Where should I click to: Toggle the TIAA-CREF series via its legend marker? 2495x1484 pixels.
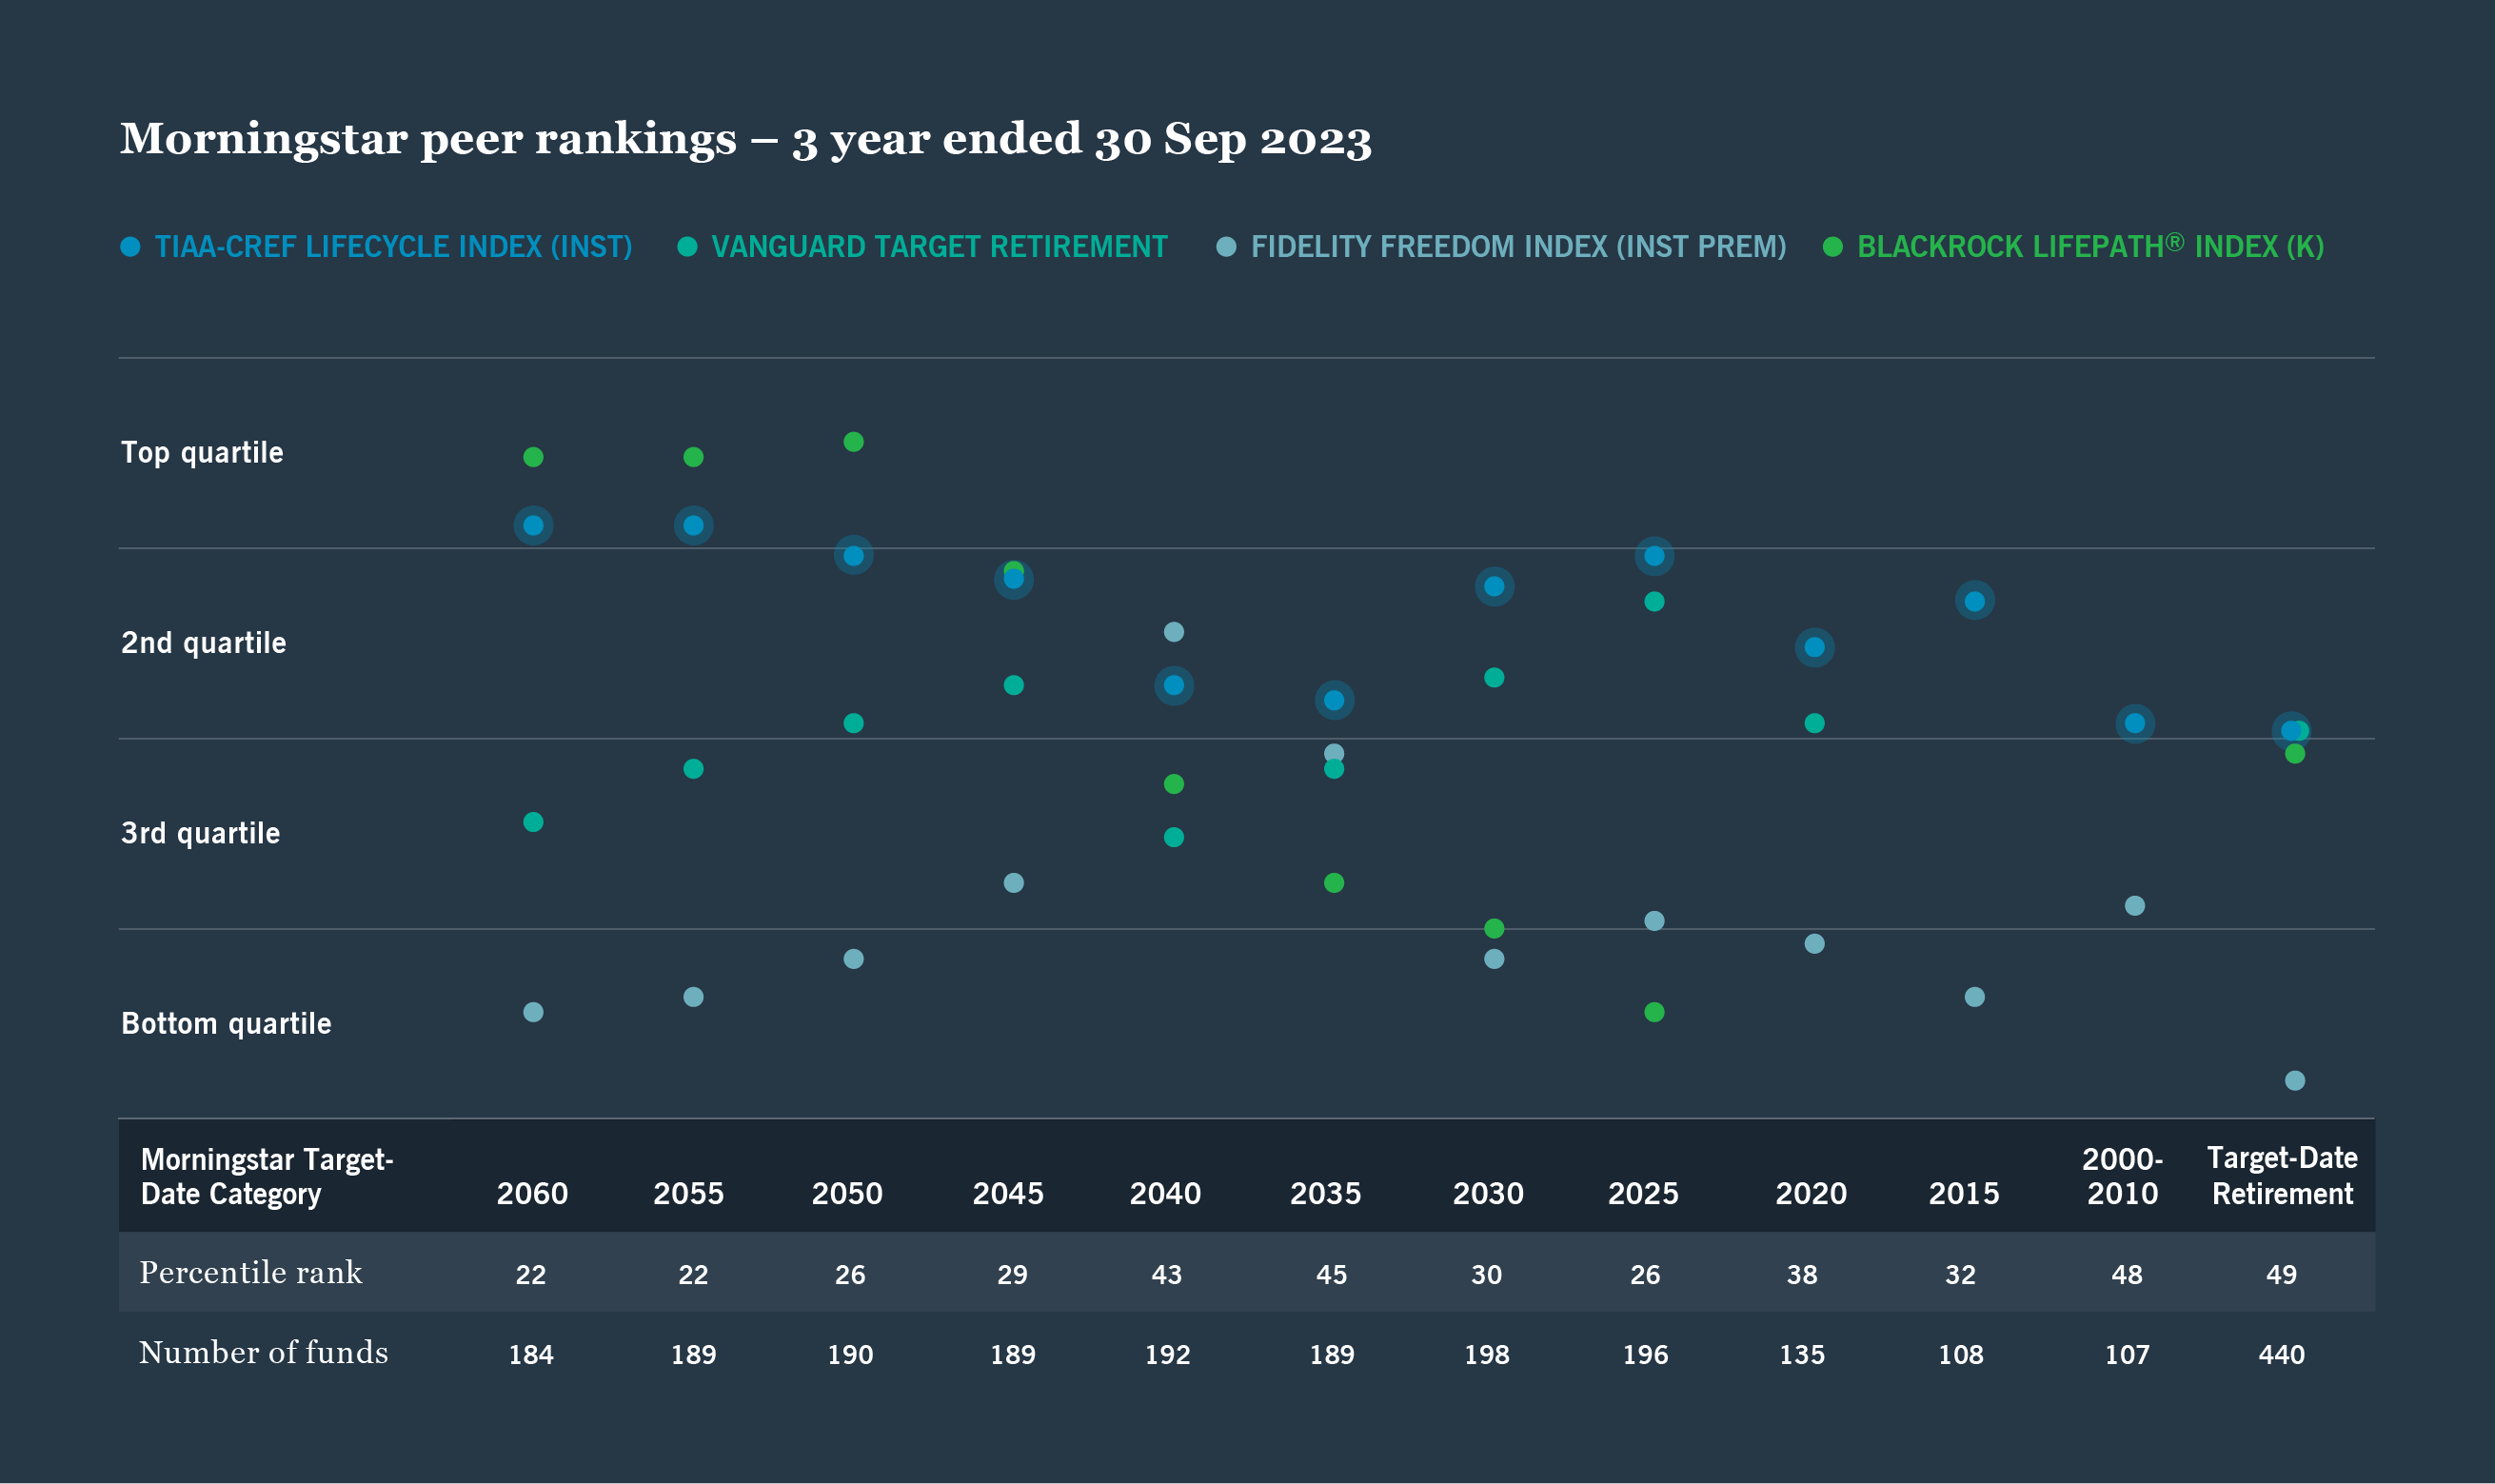click(131, 245)
